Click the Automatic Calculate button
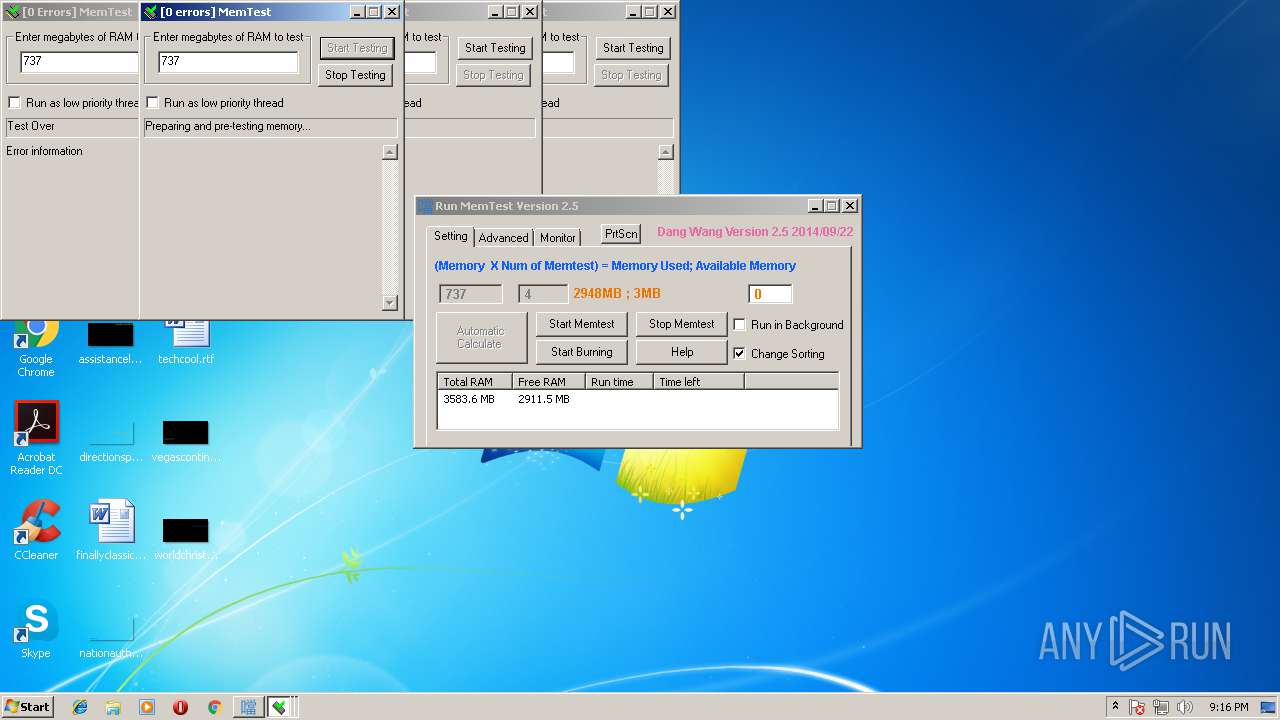The image size is (1280, 720). pos(481,338)
